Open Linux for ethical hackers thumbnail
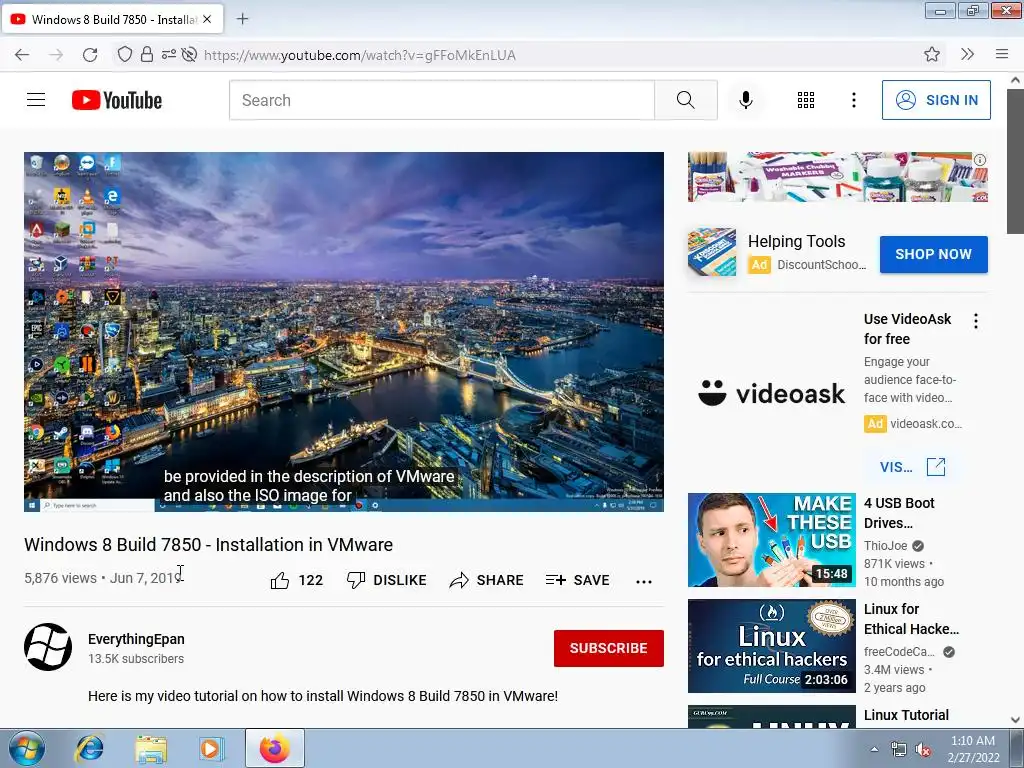1024x768 pixels. pos(771,646)
